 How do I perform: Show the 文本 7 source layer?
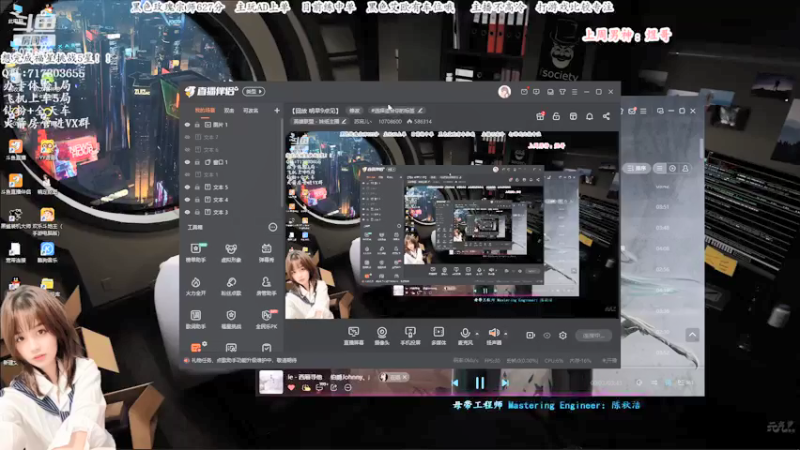click(187, 137)
